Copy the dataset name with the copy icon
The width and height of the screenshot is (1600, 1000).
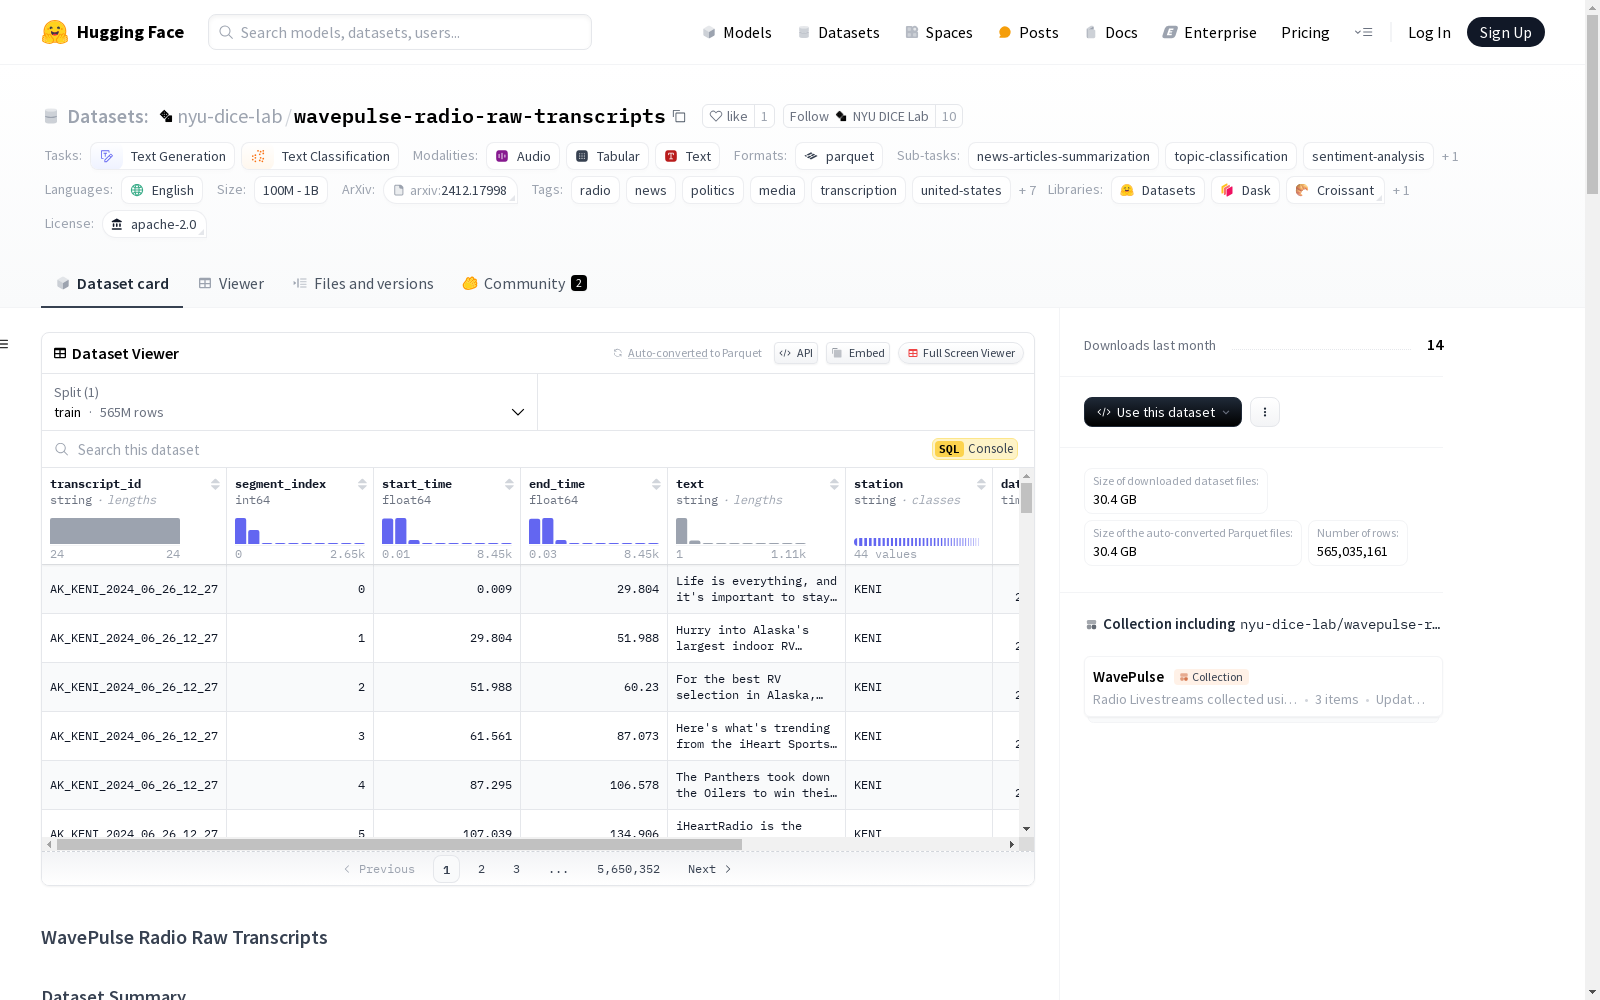pyautogui.click(x=679, y=116)
